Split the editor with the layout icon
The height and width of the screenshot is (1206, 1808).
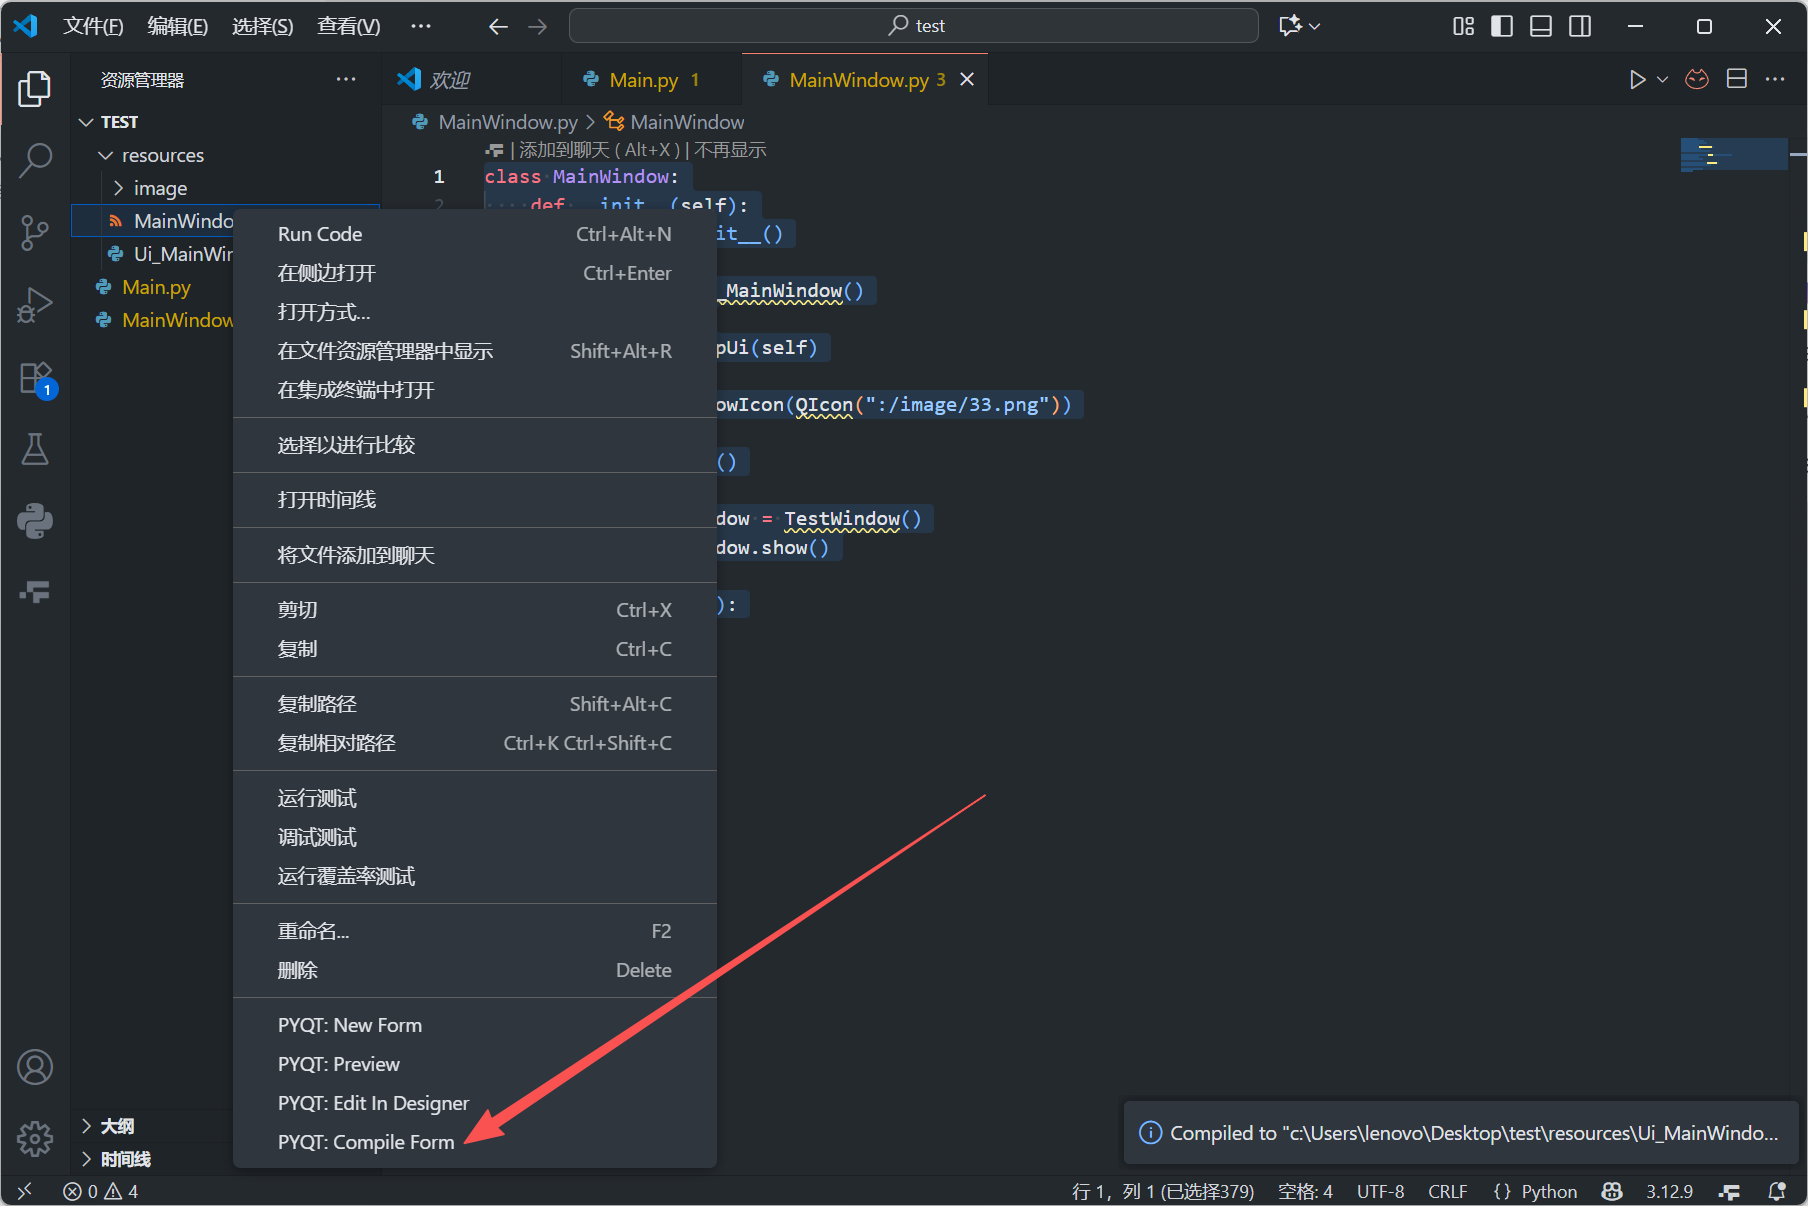[x=1737, y=79]
